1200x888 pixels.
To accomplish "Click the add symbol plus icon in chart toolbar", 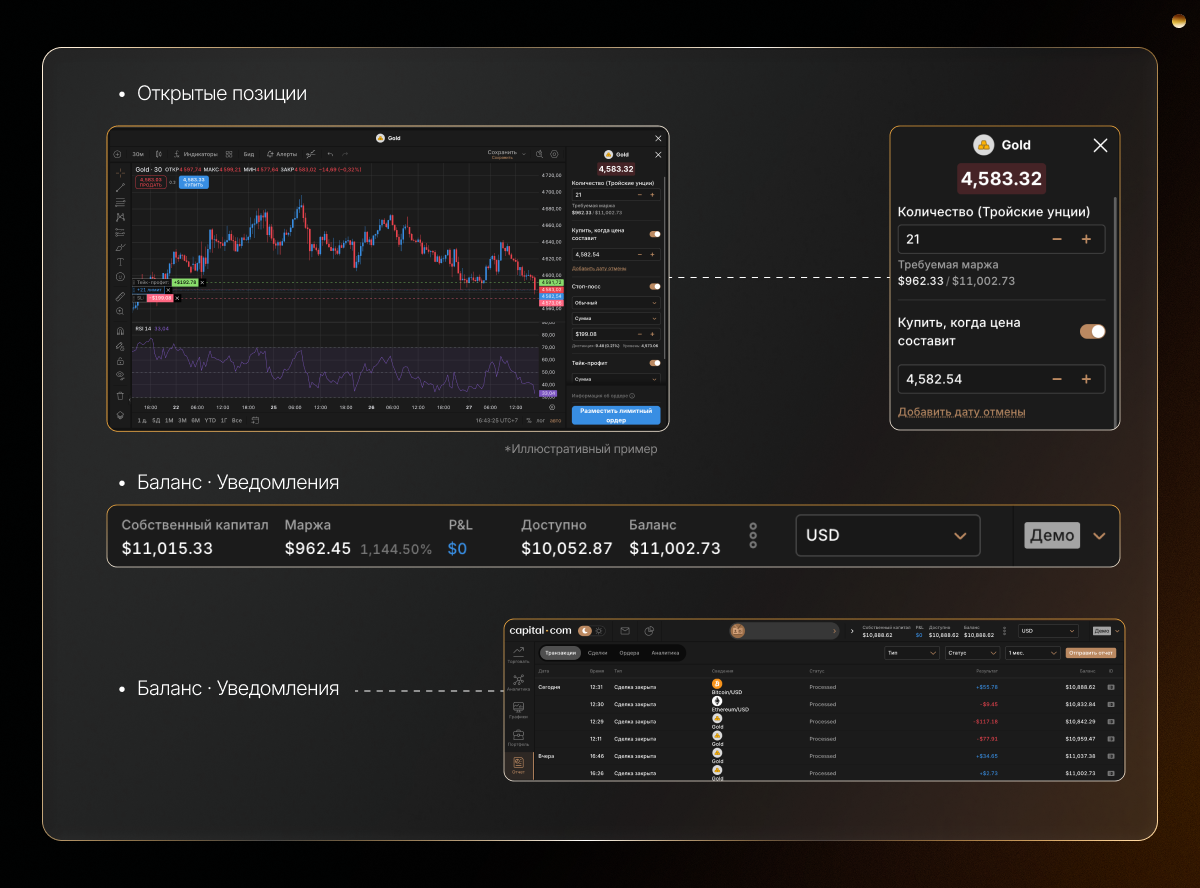I will pyautogui.click(x=117, y=154).
